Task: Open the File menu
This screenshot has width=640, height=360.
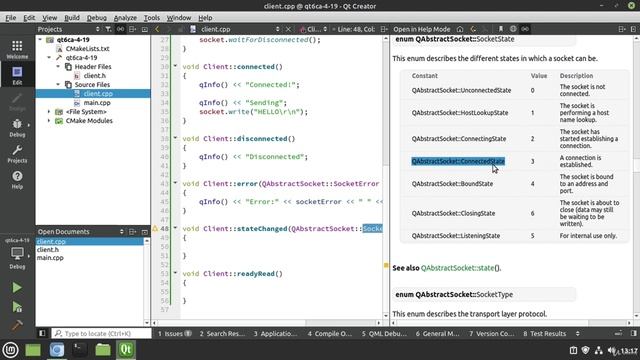Action: (x=11, y=18)
